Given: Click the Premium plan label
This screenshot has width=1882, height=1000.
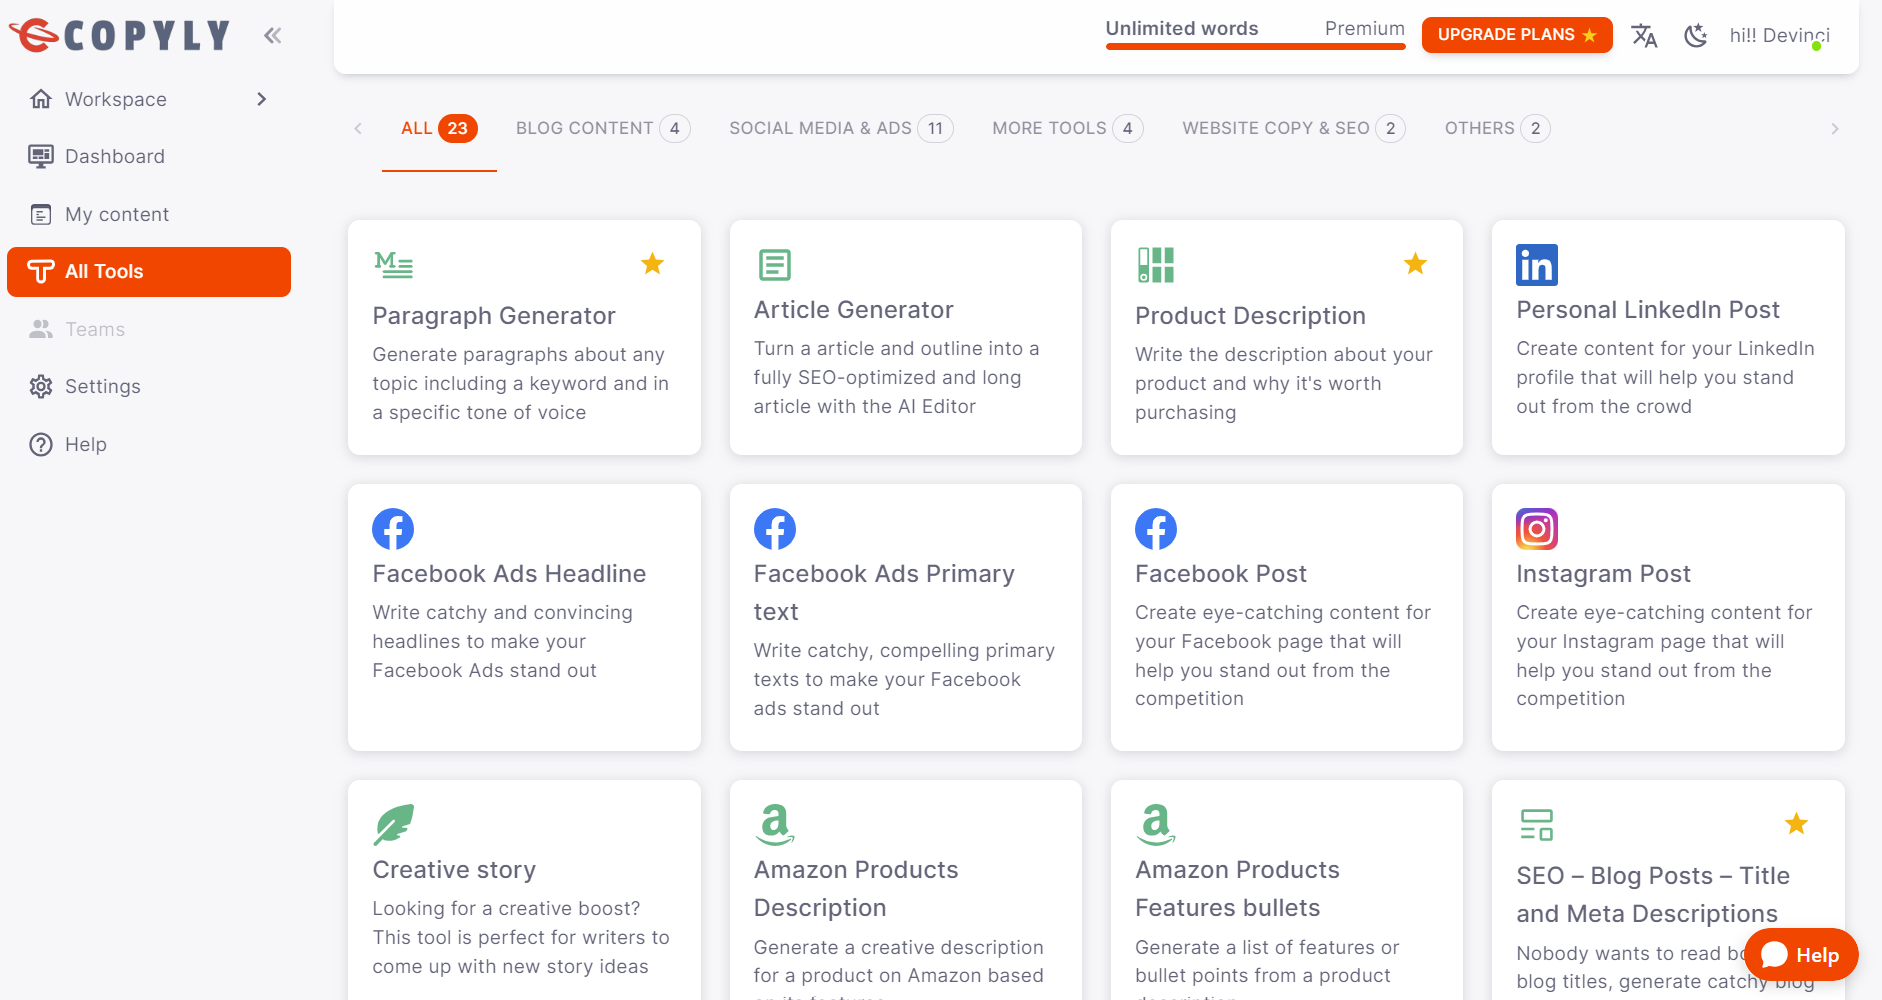Looking at the screenshot, I should (x=1364, y=29).
